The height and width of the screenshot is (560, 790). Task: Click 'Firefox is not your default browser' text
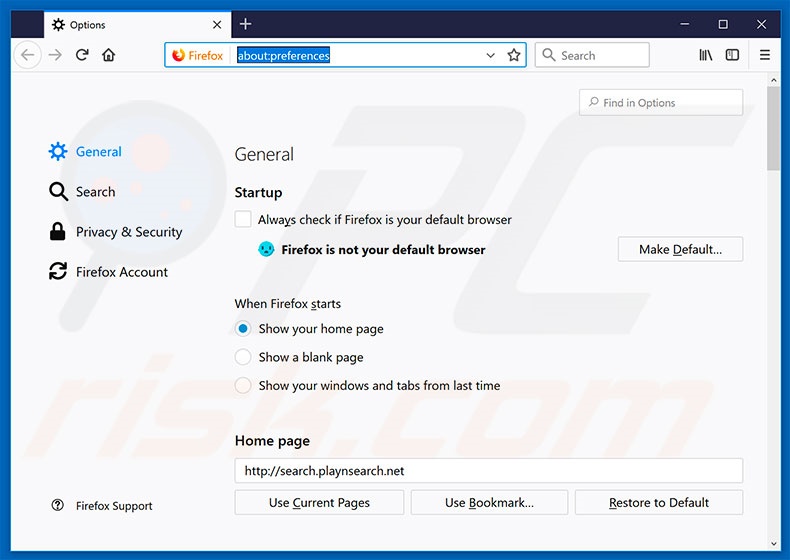click(x=383, y=250)
